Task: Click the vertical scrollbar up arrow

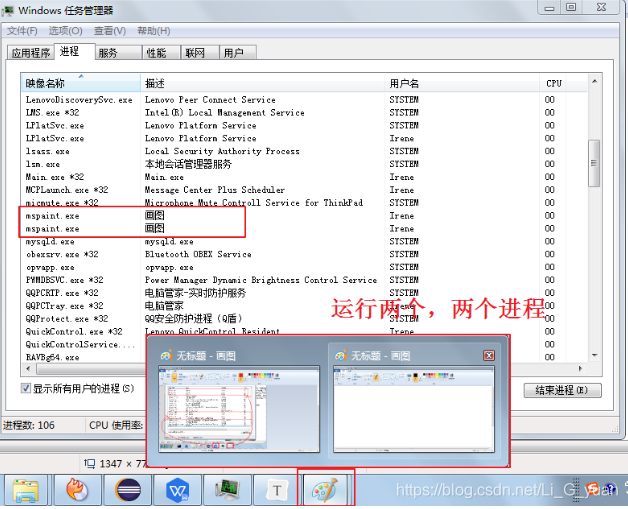Action: pyautogui.click(x=594, y=81)
